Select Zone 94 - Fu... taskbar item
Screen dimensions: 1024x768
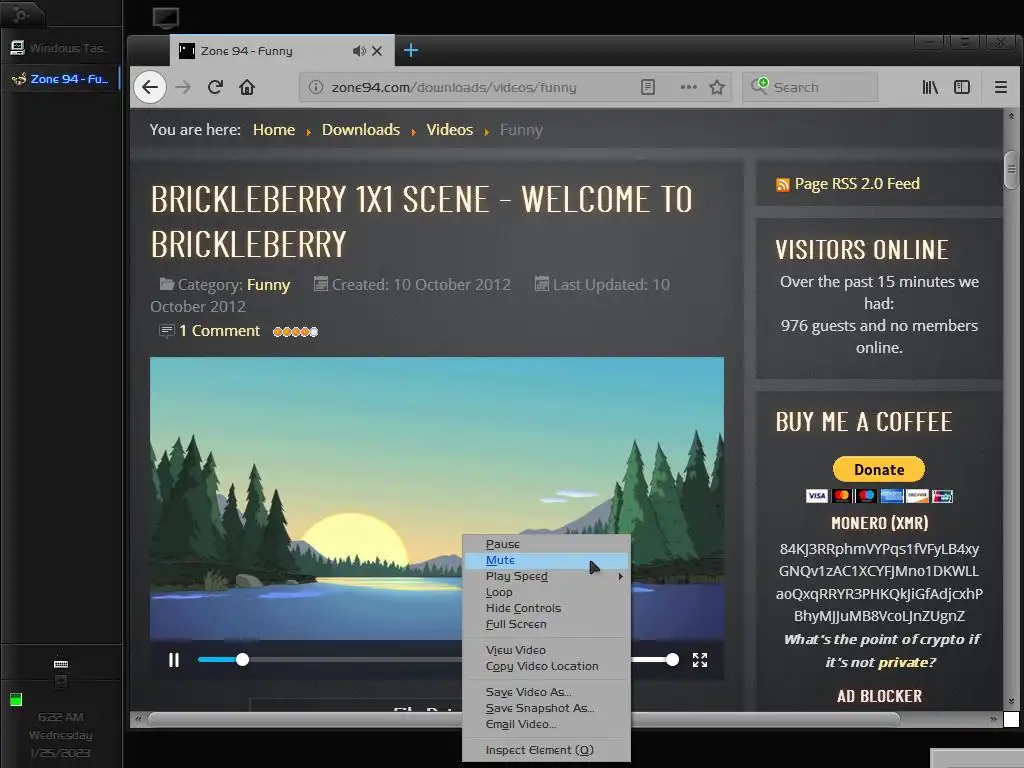[x=61, y=79]
